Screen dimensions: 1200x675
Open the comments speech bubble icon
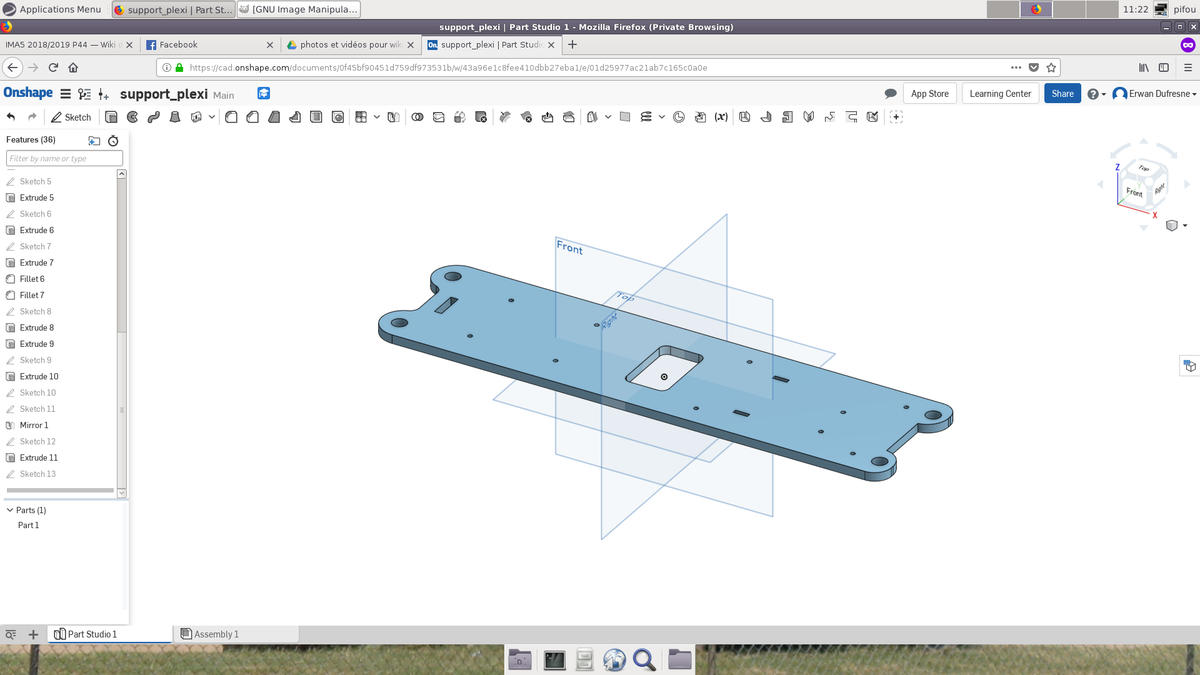(890, 94)
